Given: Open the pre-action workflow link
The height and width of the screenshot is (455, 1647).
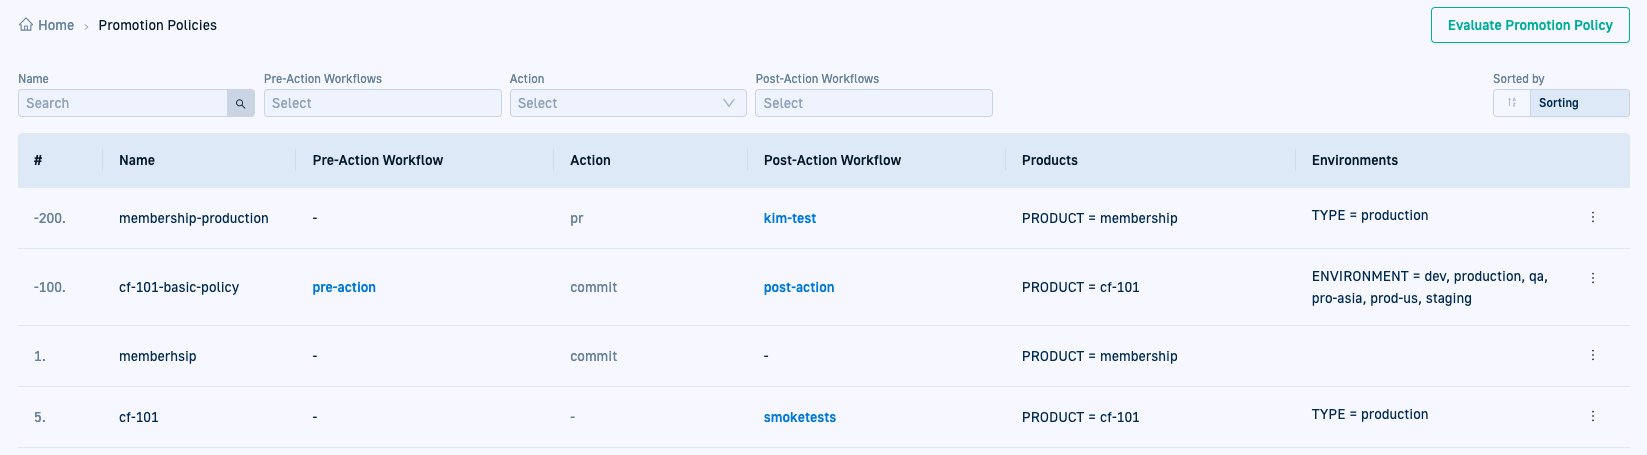Looking at the screenshot, I should click(344, 287).
